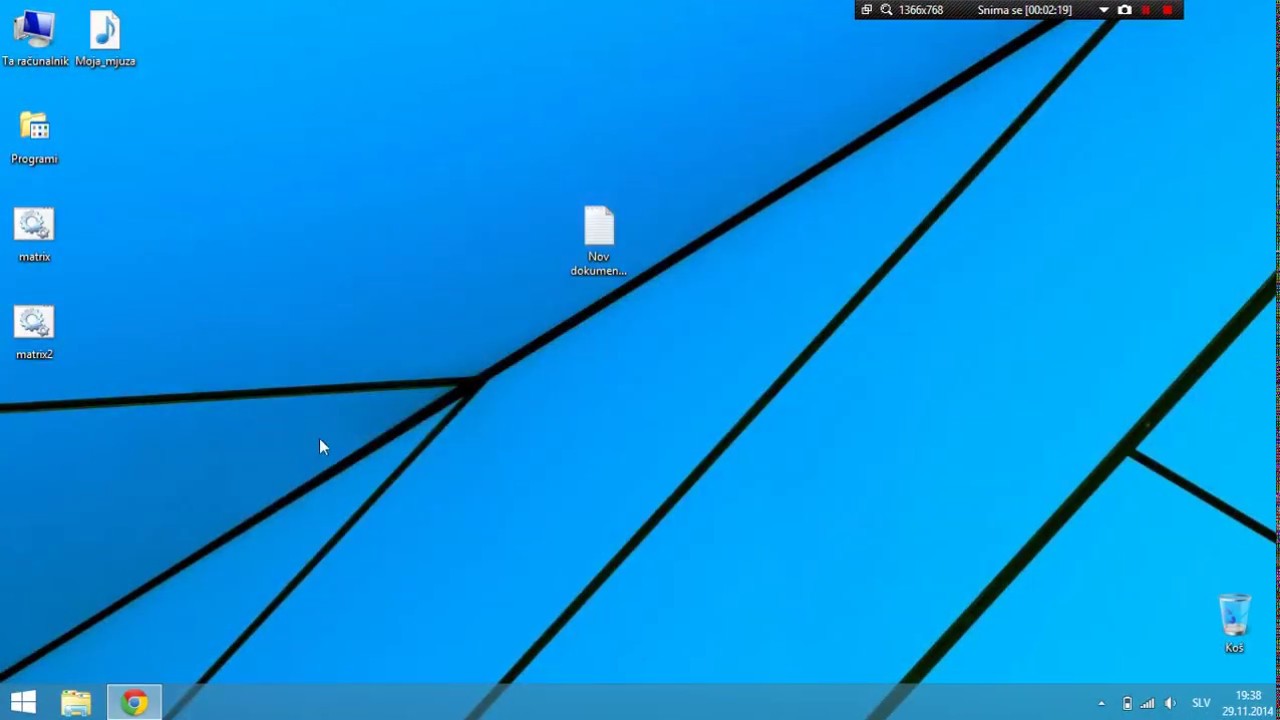
Task: Click the recorder magnifier zoom icon
Action: (886, 10)
